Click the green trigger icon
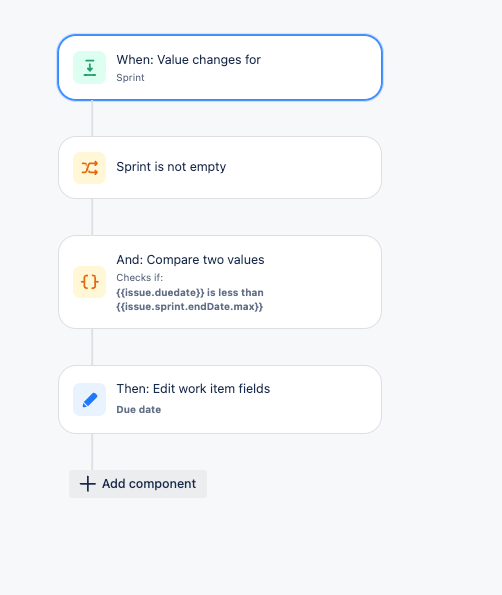Image resolution: width=502 pixels, height=595 pixels. (90, 68)
